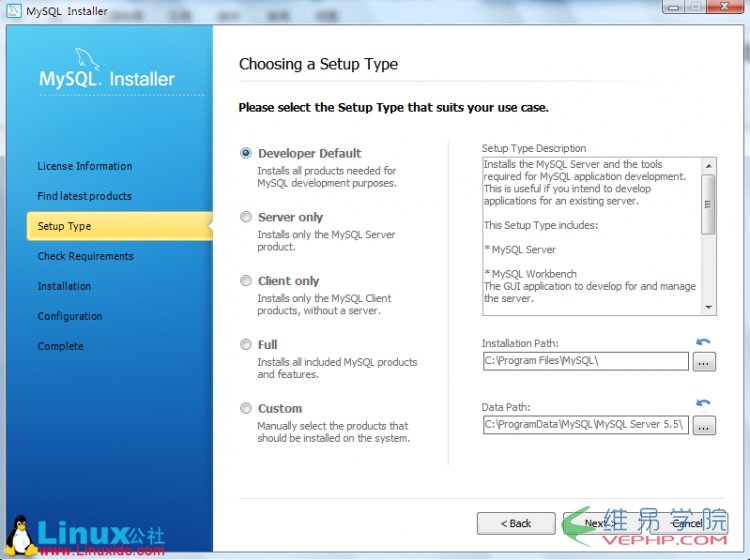This screenshot has height=560, width=750.
Task: Go back with the Back button
Action: tap(516, 524)
